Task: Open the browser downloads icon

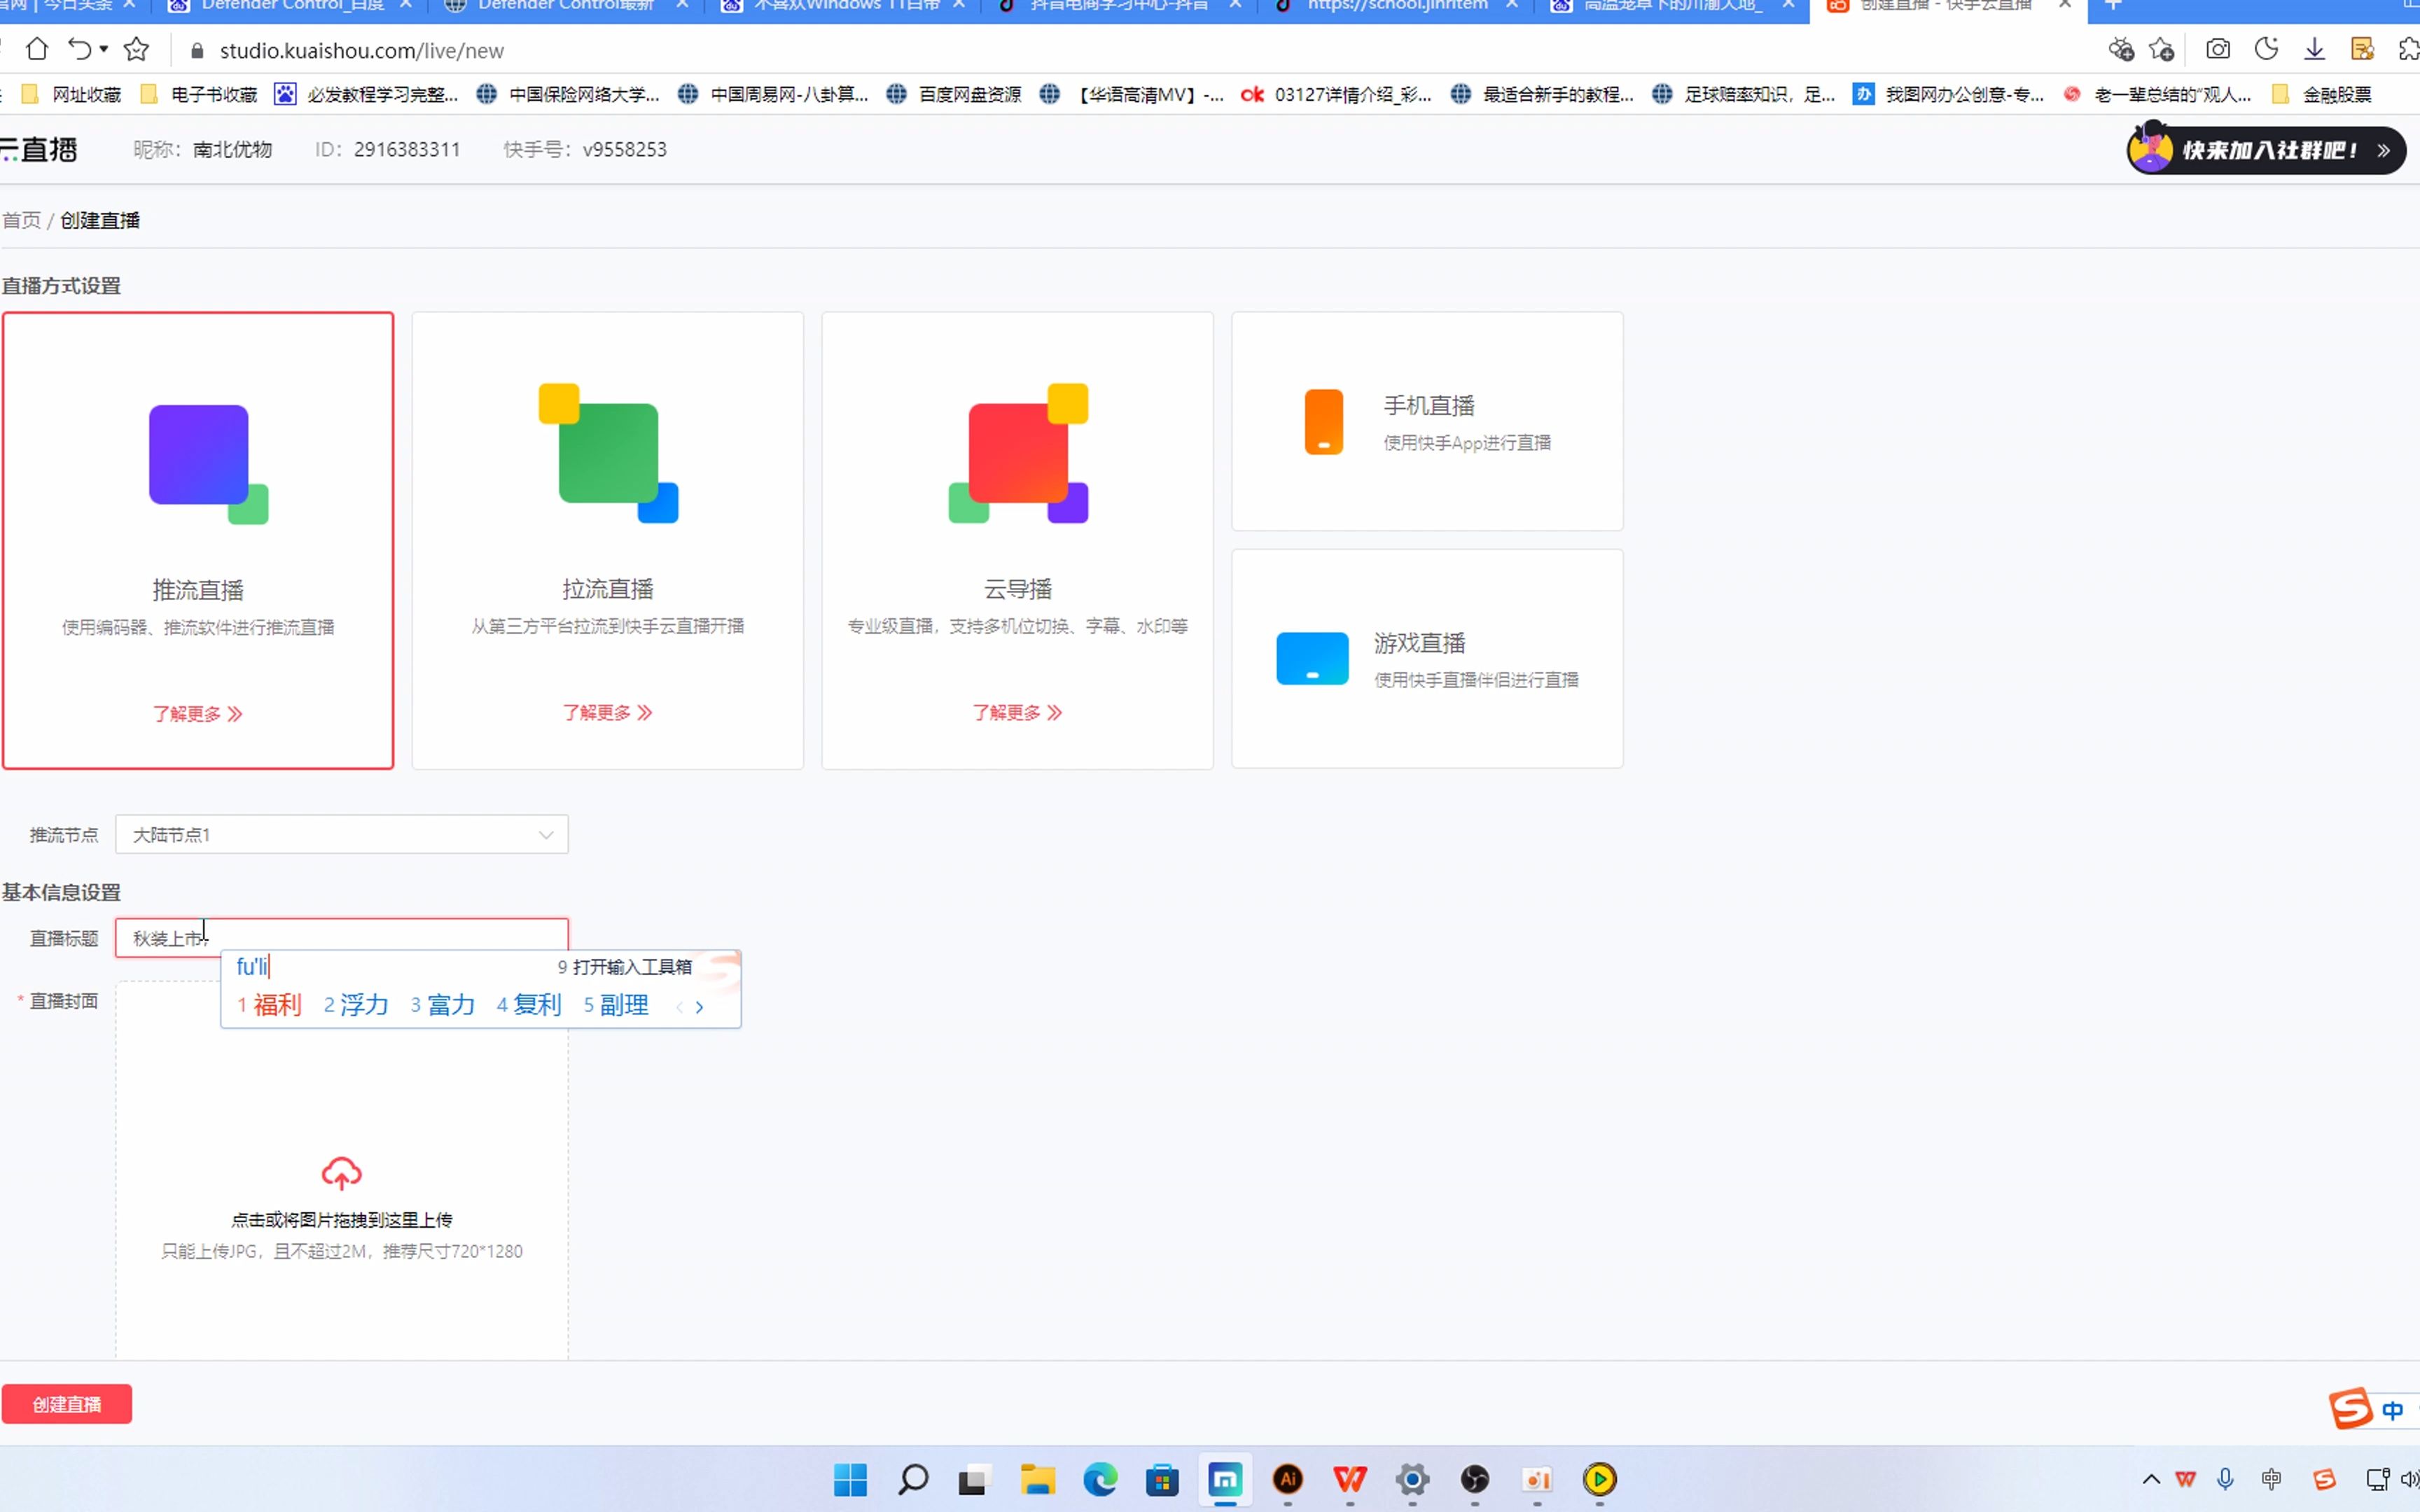Action: click(2315, 49)
